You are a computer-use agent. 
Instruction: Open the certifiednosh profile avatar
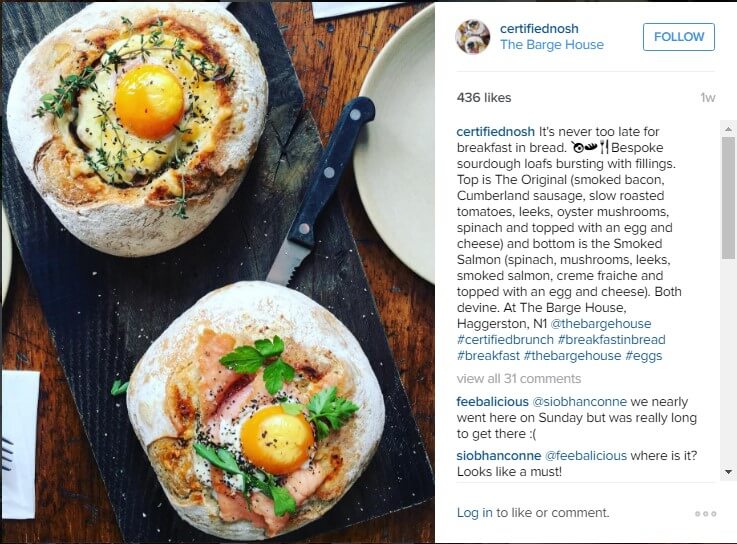click(x=473, y=37)
